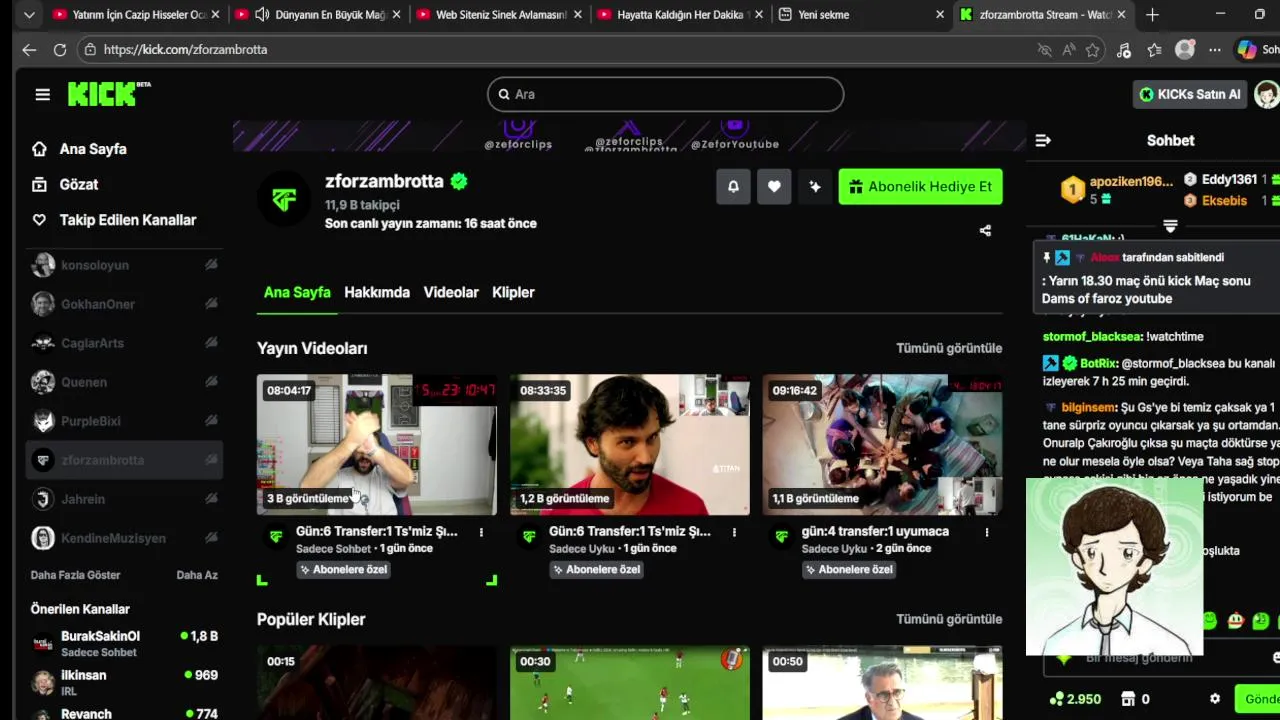
Task: Click the browser back arrow
Action: click(x=29, y=49)
